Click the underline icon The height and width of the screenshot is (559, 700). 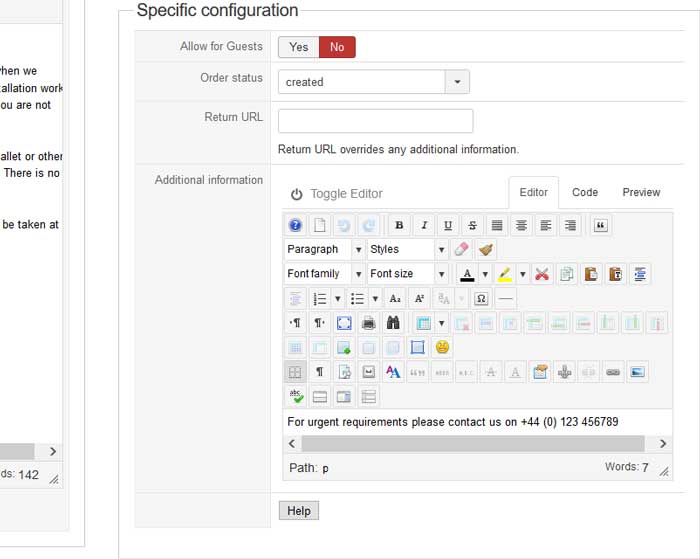pyautogui.click(x=448, y=226)
